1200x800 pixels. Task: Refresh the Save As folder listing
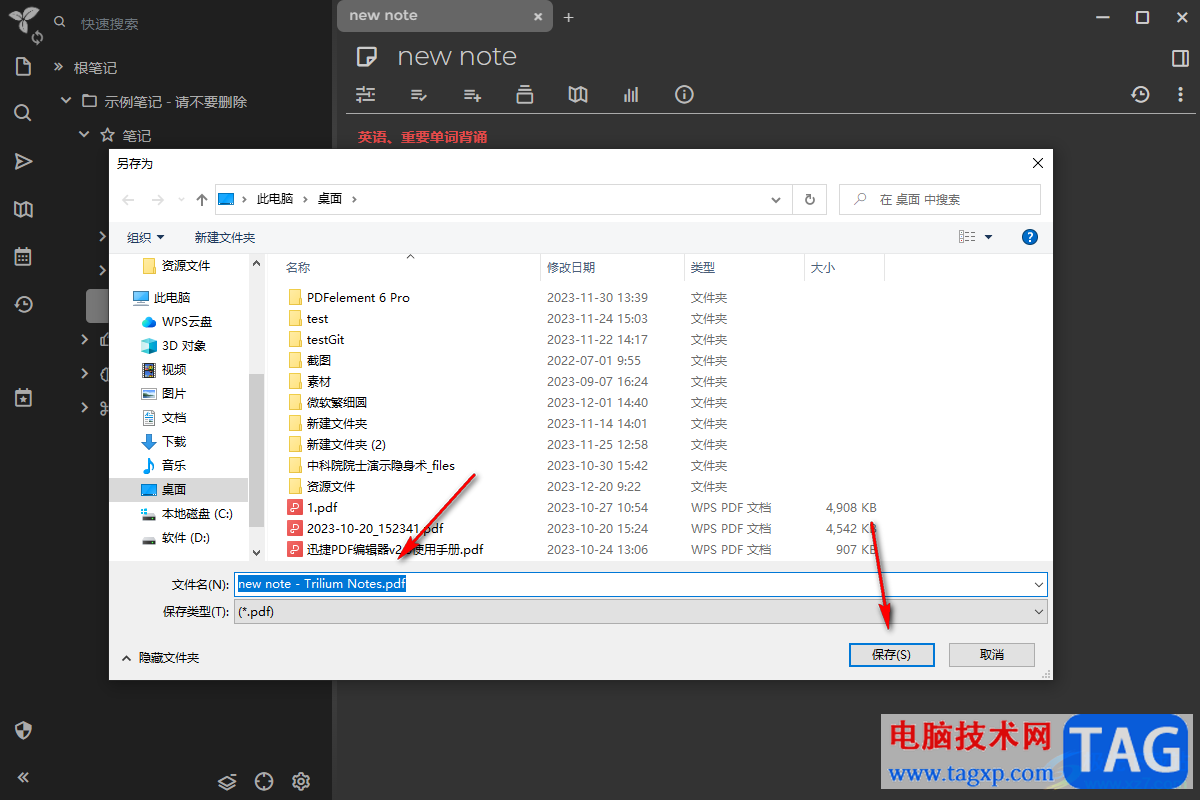coord(809,199)
